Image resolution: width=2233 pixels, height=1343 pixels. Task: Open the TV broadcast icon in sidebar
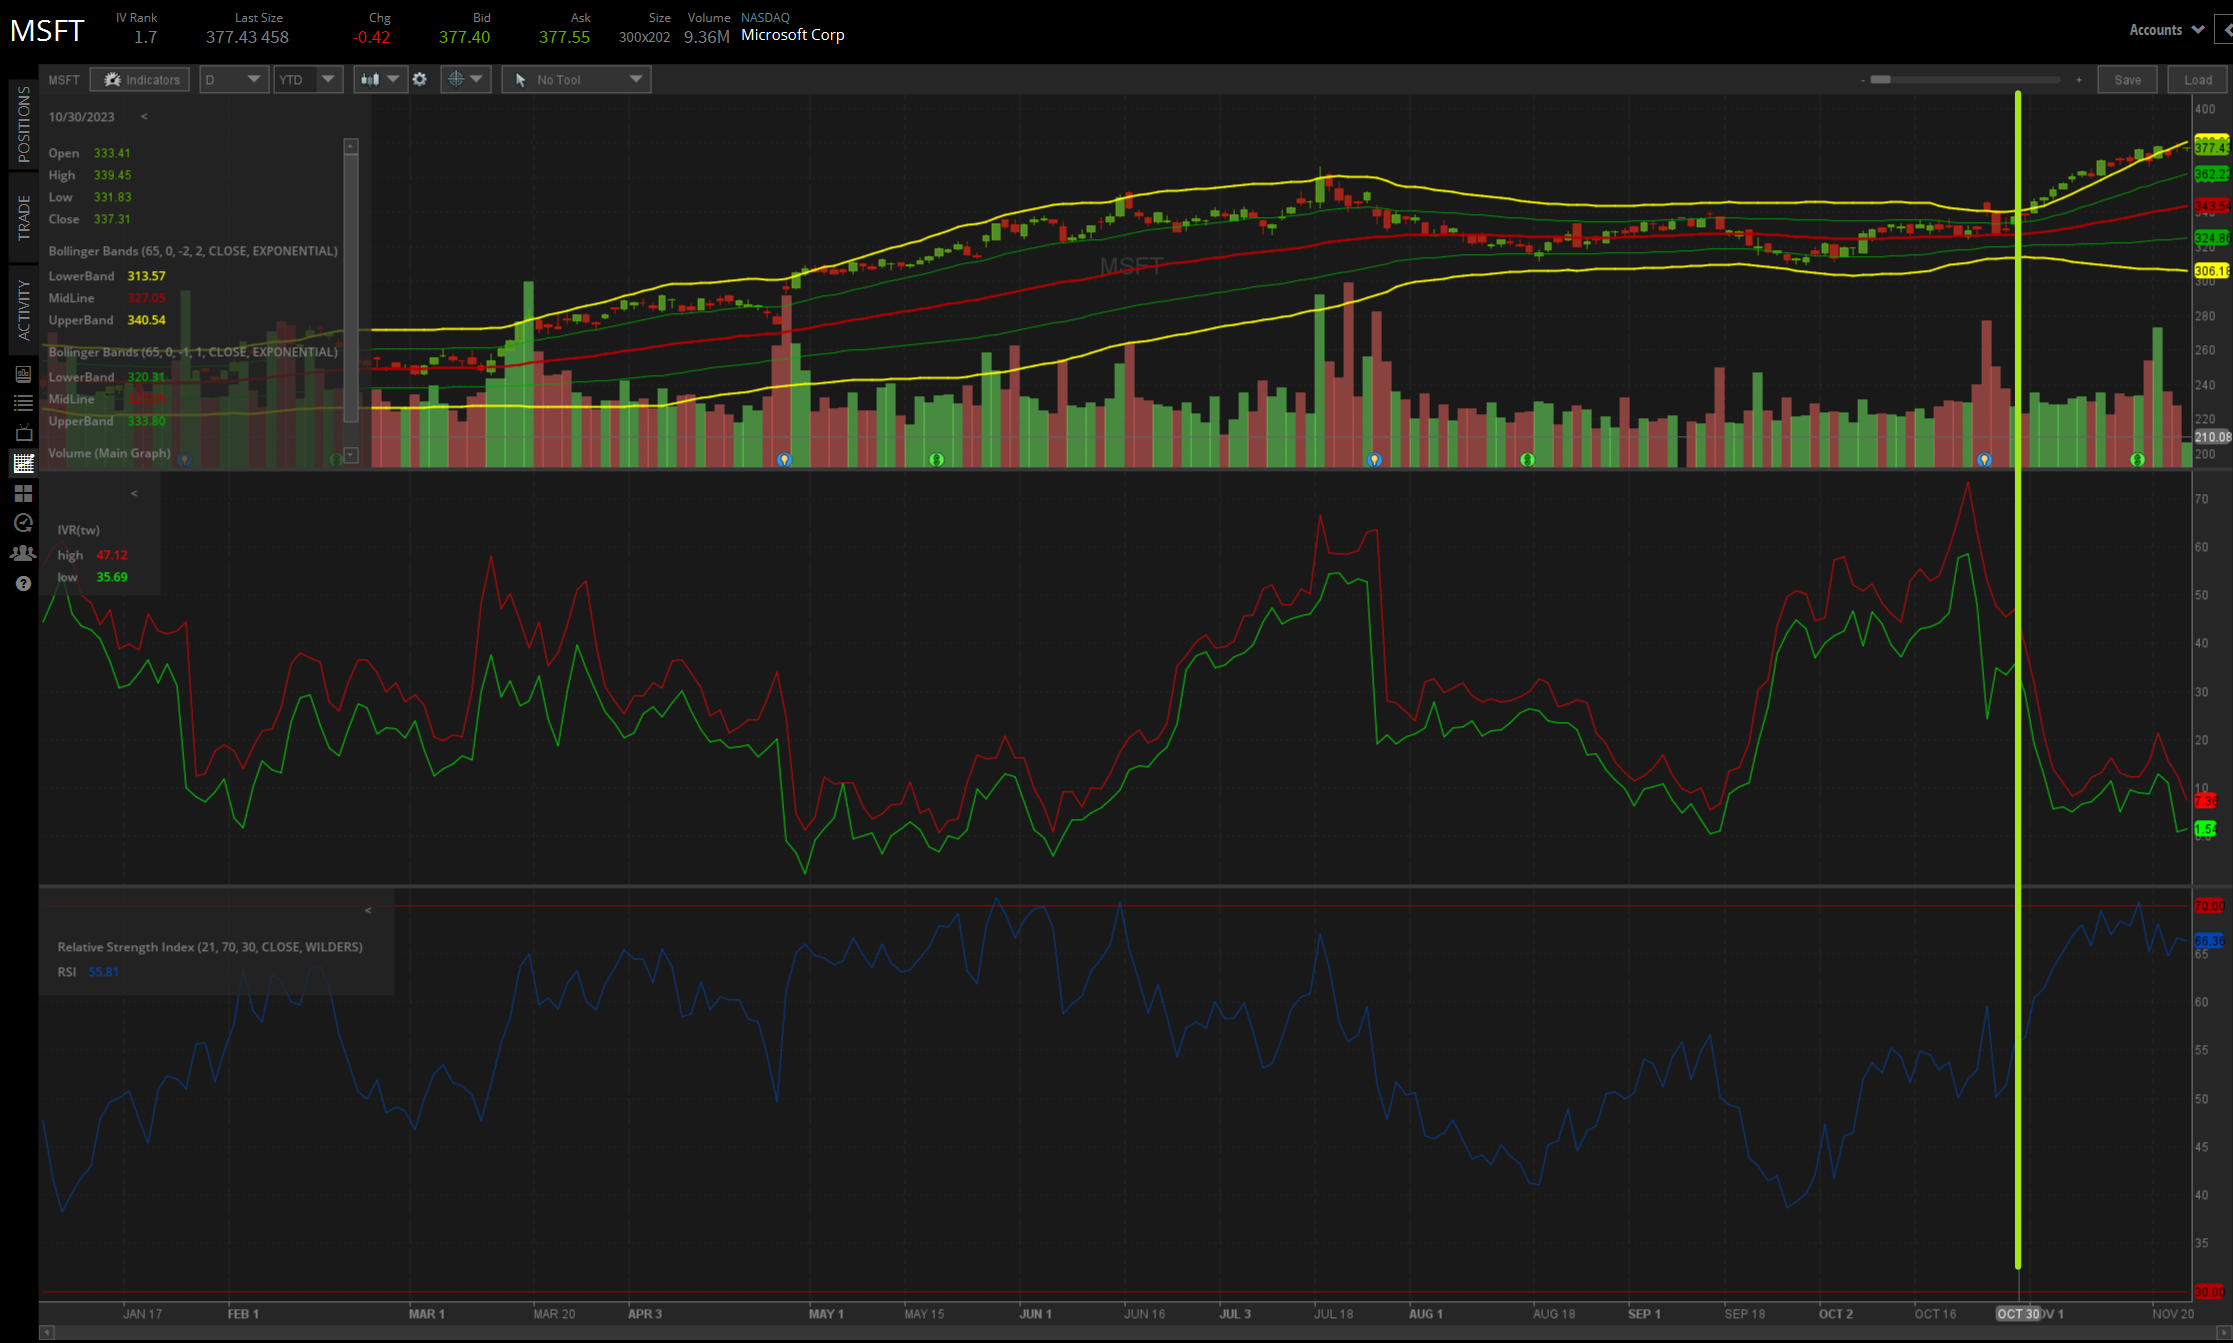(x=23, y=433)
